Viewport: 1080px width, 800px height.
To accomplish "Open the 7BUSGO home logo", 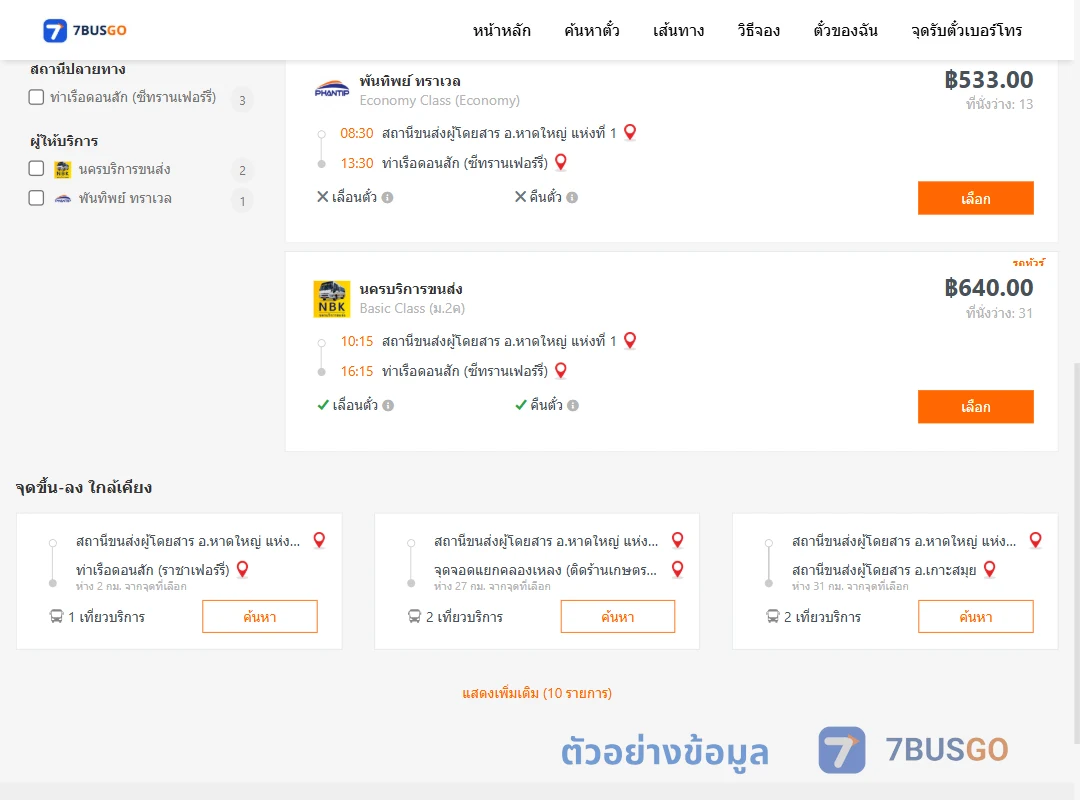I will tap(85, 30).
